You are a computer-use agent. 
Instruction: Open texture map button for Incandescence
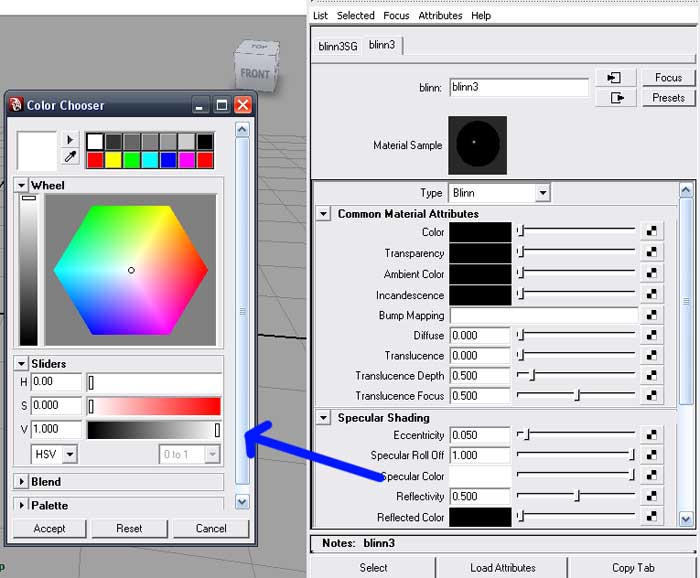point(651,294)
